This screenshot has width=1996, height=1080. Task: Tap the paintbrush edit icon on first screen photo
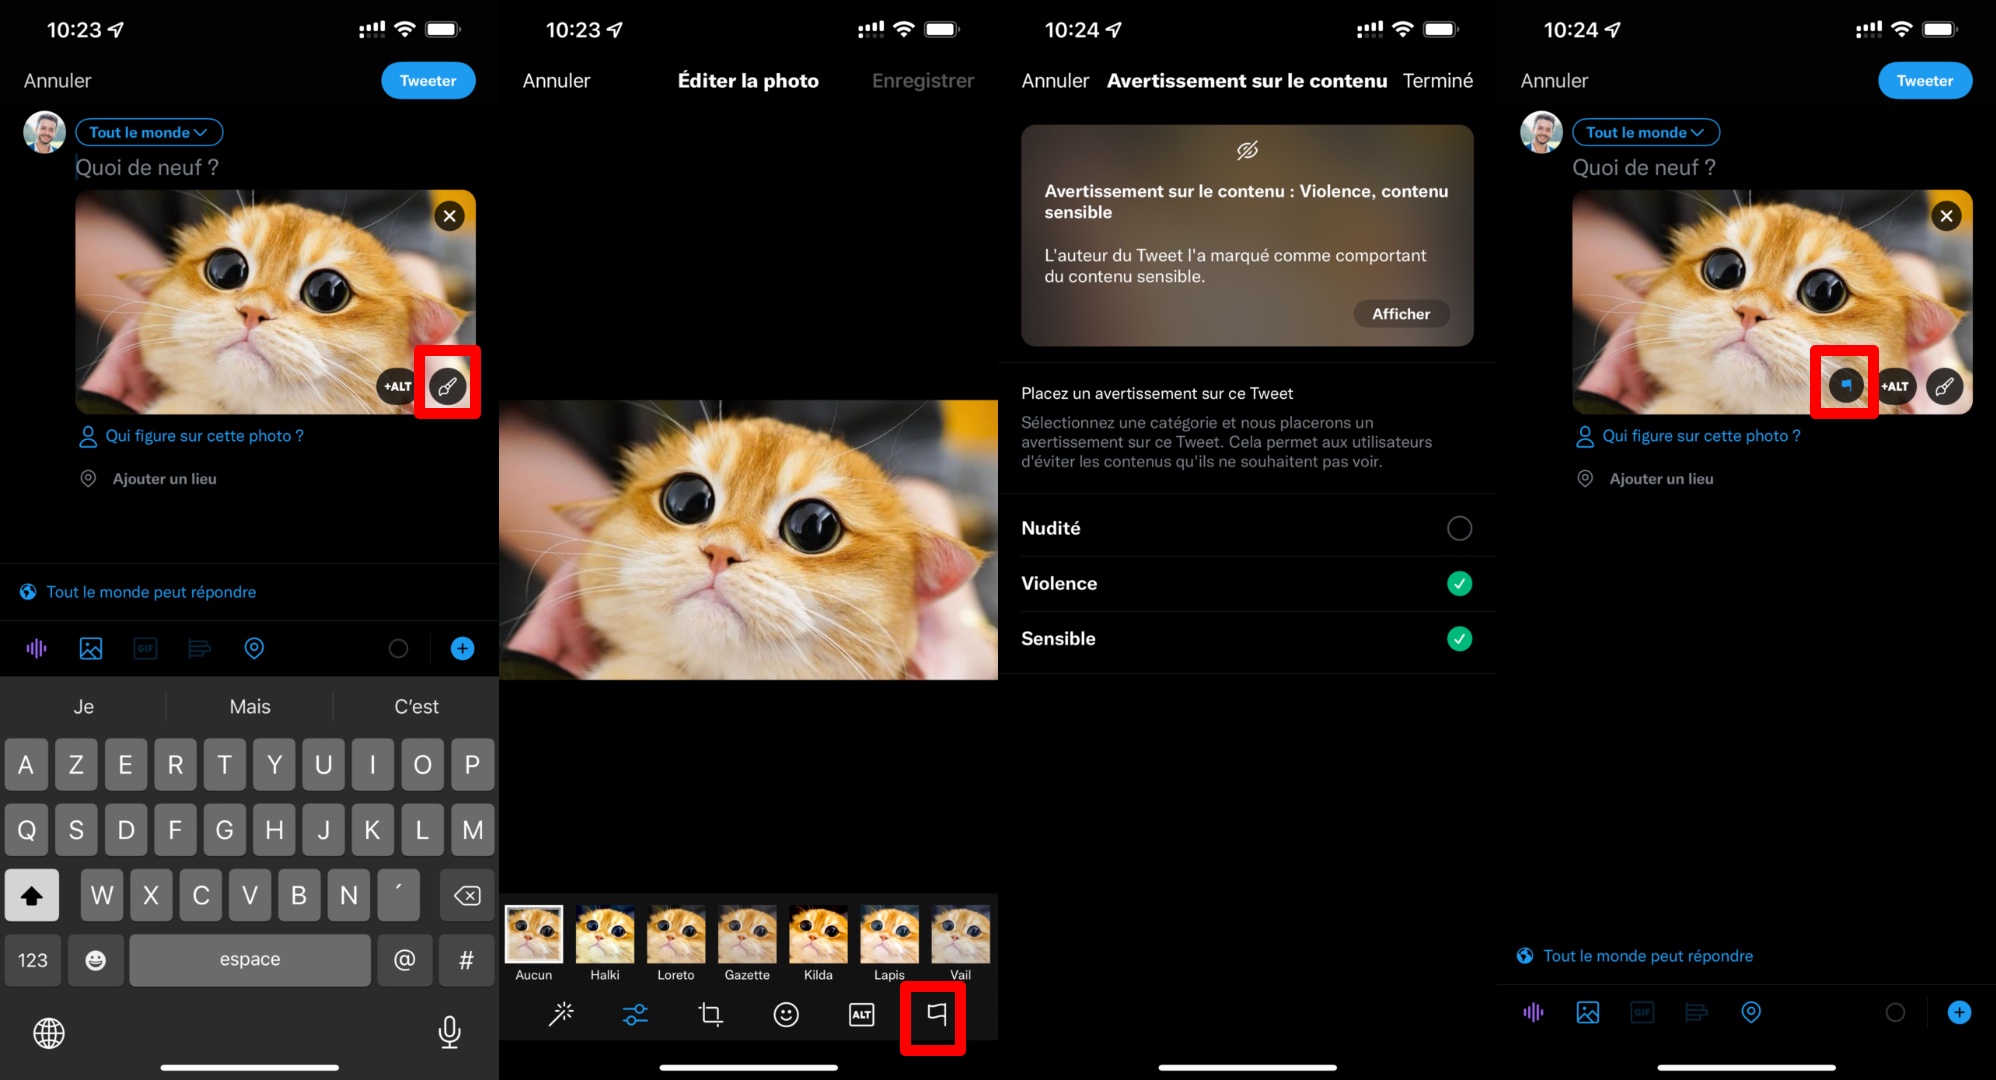[447, 386]
